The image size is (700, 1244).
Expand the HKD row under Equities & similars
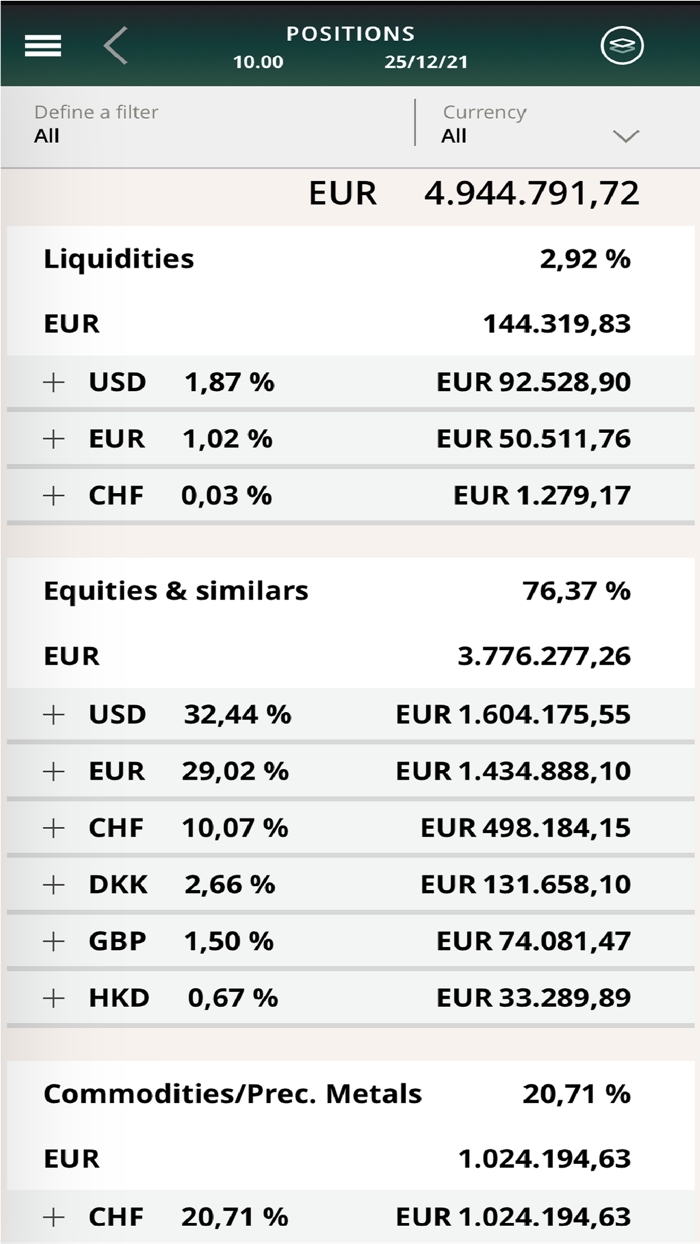pos(53,997)
